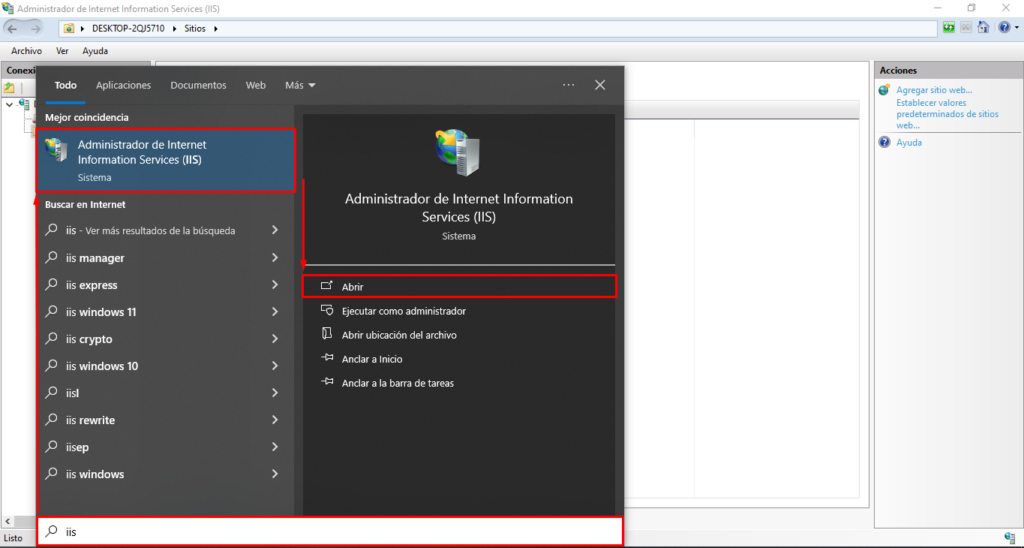This screenshot has height=548, width=1024.
Task: Click the search box containing iis
Action: coord(330,532)
